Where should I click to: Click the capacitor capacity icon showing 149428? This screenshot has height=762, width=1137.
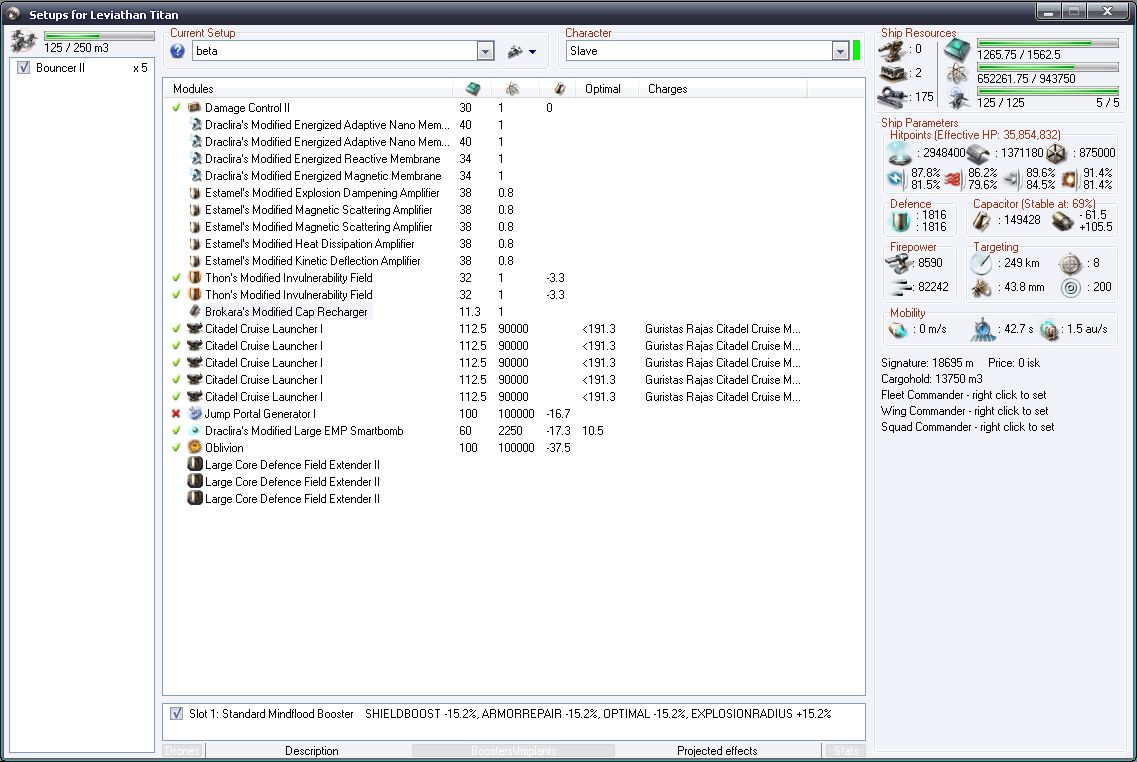[982, 220]
